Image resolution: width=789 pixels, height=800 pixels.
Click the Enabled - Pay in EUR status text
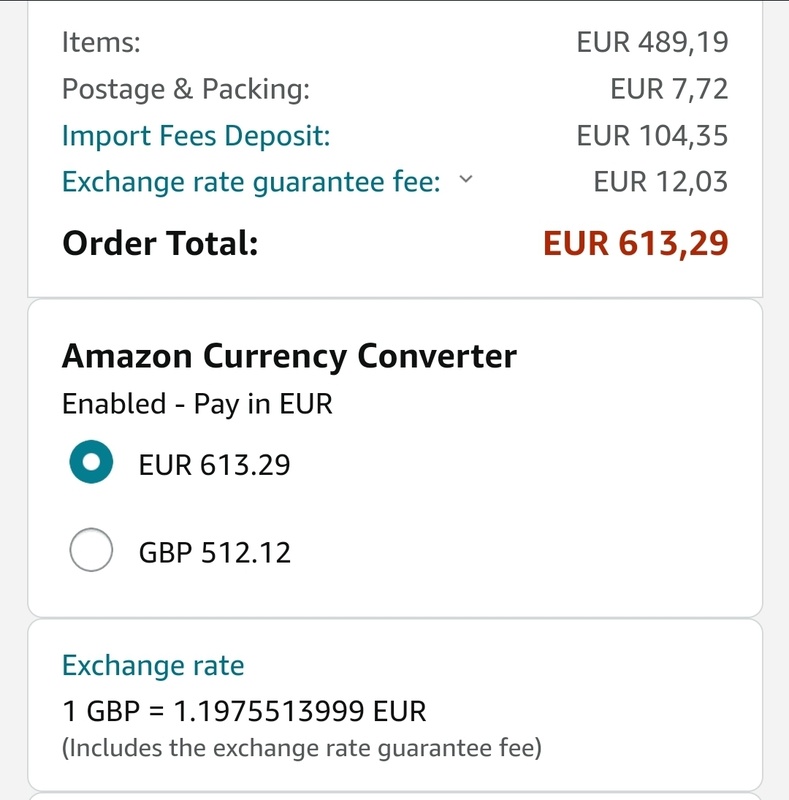pos(197,404)
